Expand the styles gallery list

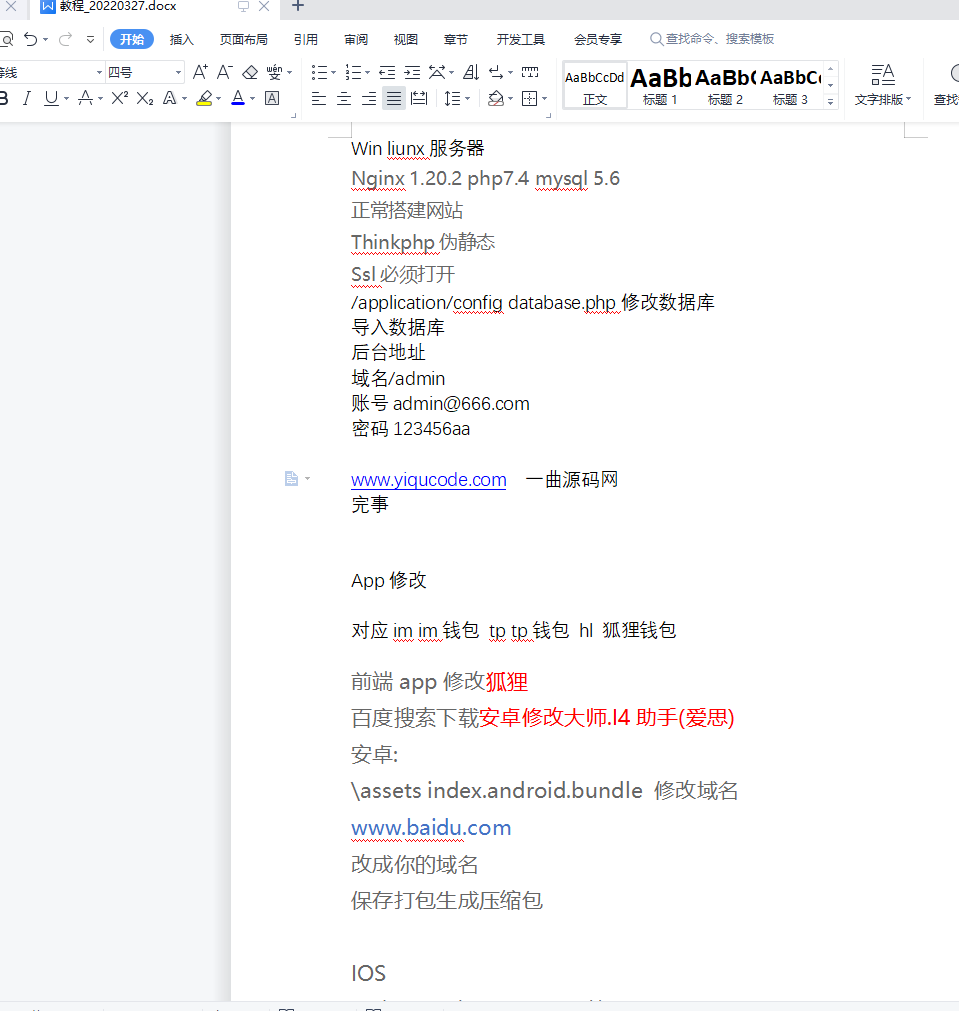831,101
